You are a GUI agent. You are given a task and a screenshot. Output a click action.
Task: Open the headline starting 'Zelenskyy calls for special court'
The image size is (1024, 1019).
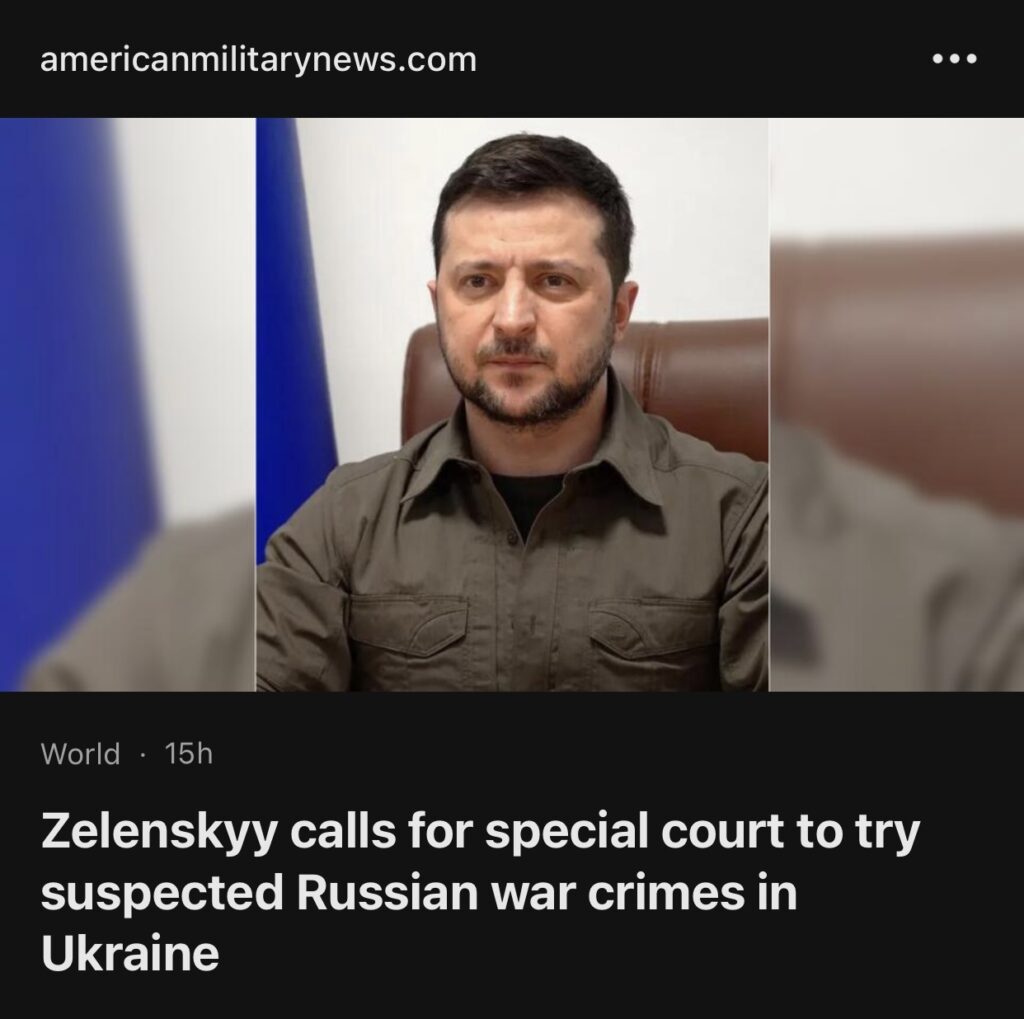[x=480, y=892]
